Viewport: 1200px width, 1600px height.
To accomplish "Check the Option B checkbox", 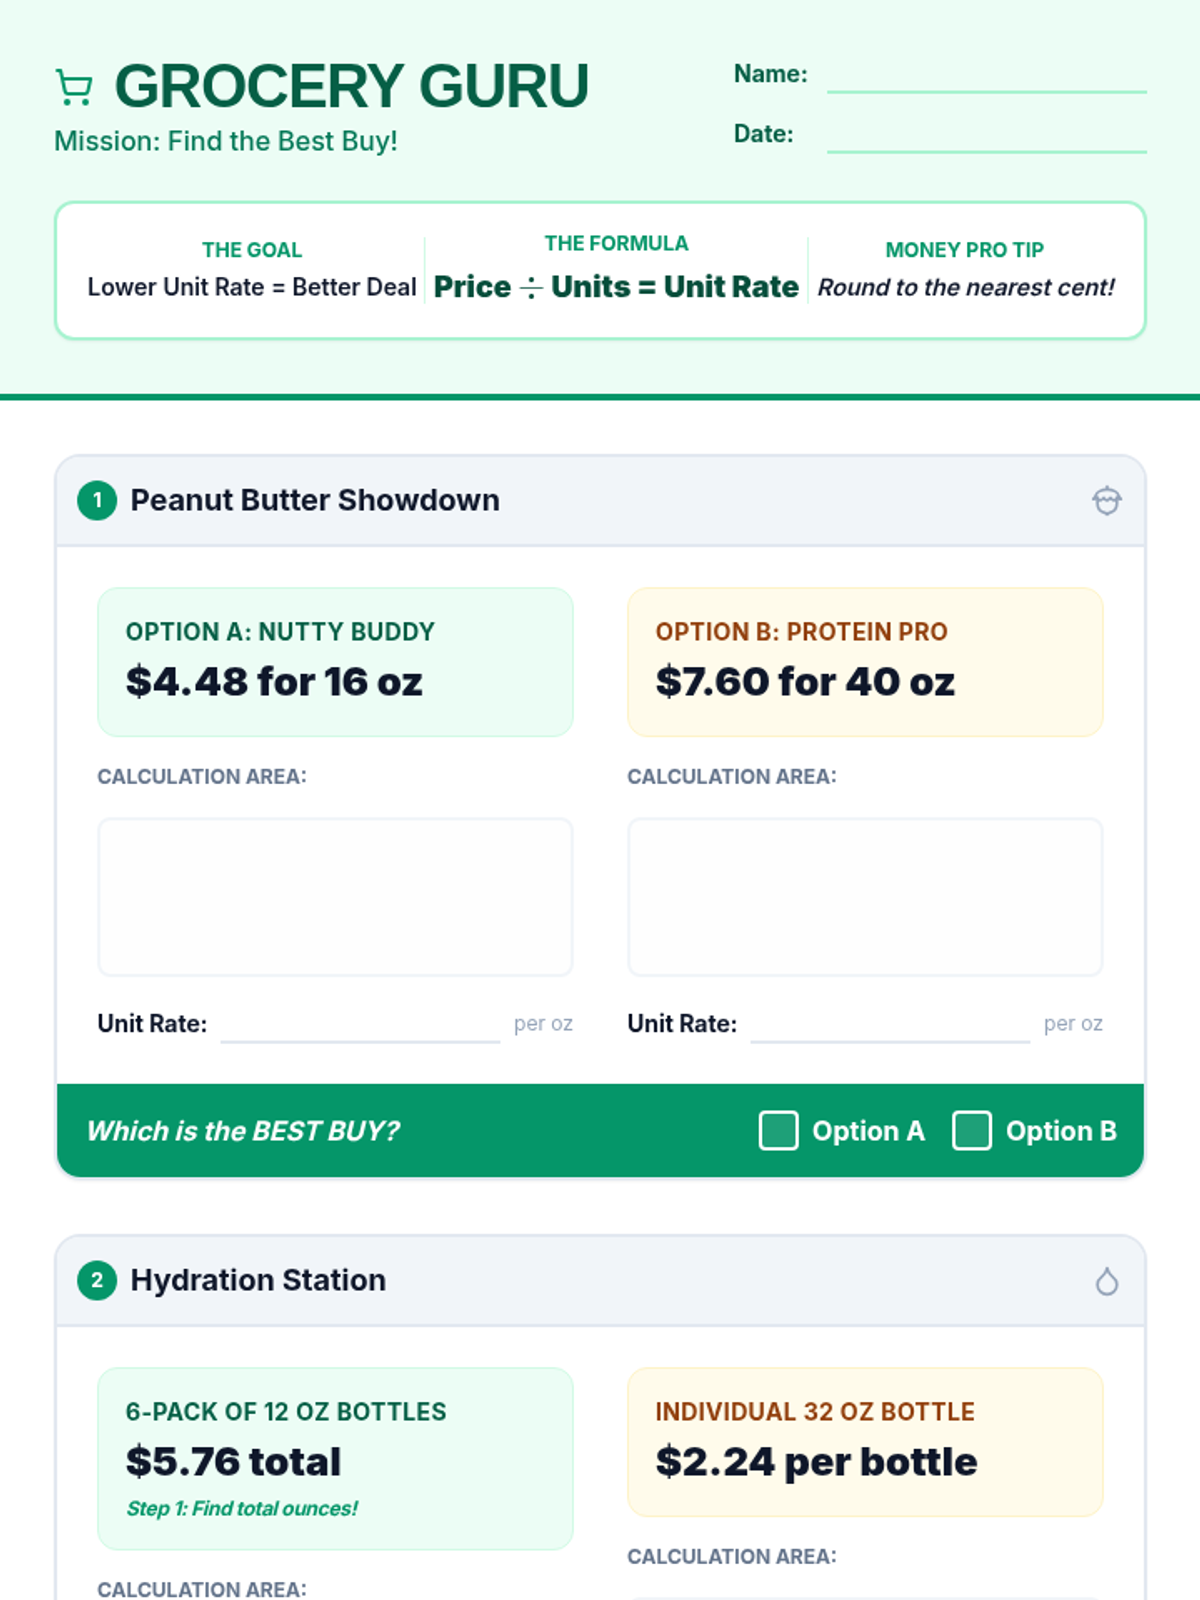I will tap(971, 1131).
